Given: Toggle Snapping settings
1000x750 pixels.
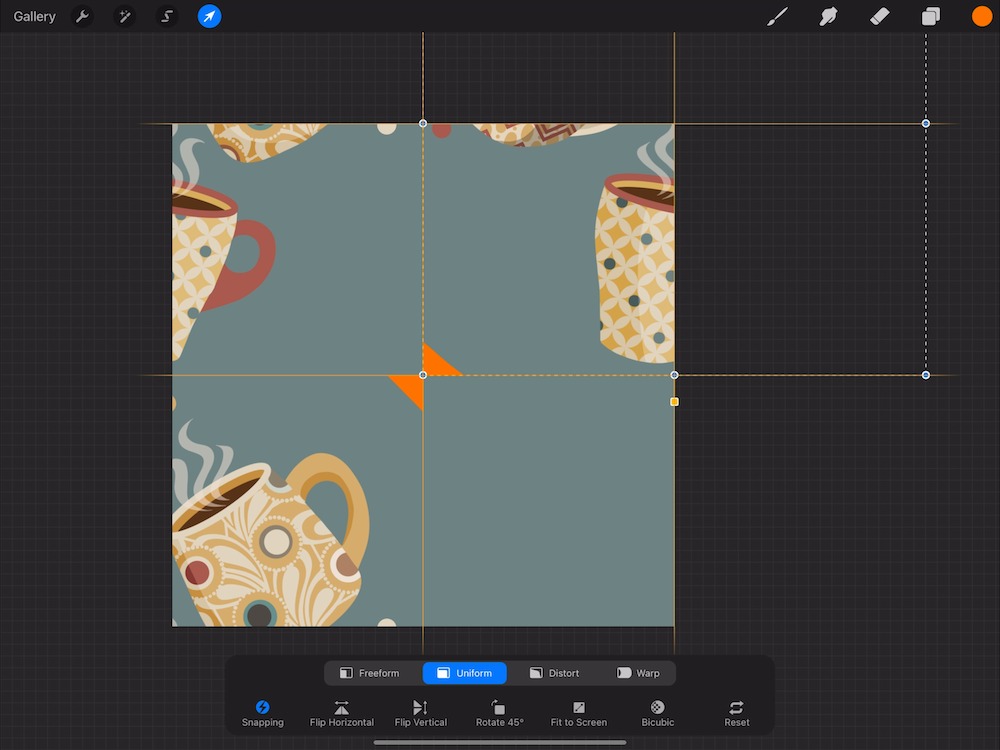Looking at the screenshot, I should click(262, 713).
